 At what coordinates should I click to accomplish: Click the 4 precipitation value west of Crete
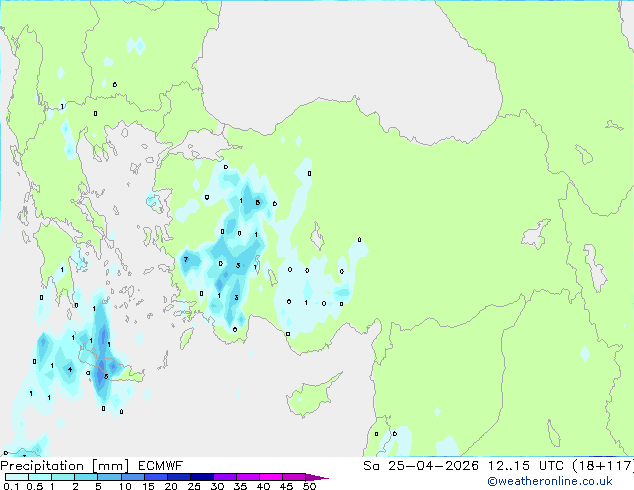(69, 370)
